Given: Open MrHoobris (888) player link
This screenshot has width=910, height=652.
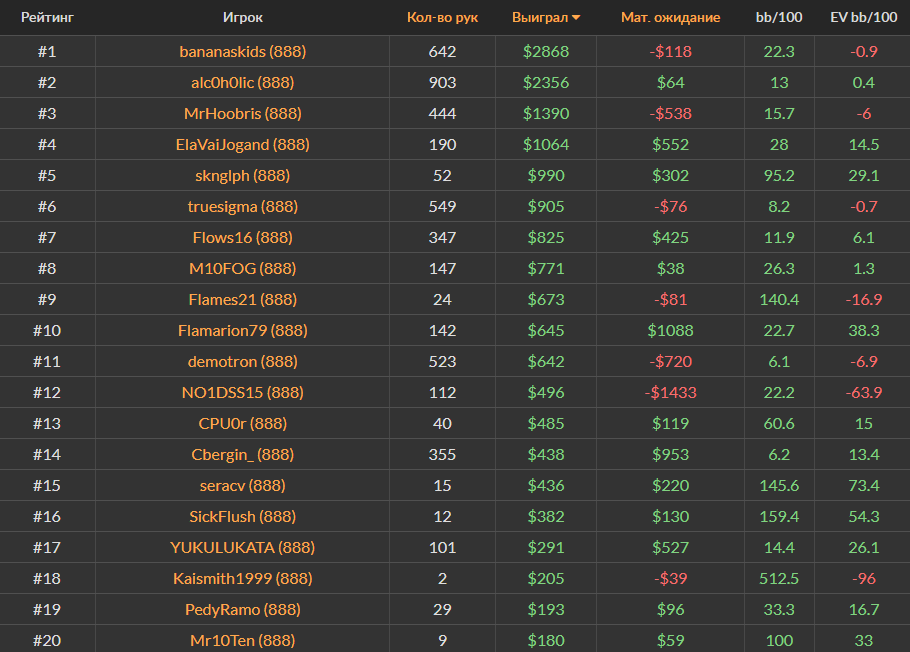Looking at the screenshot, I should click(x=243, y=113).
